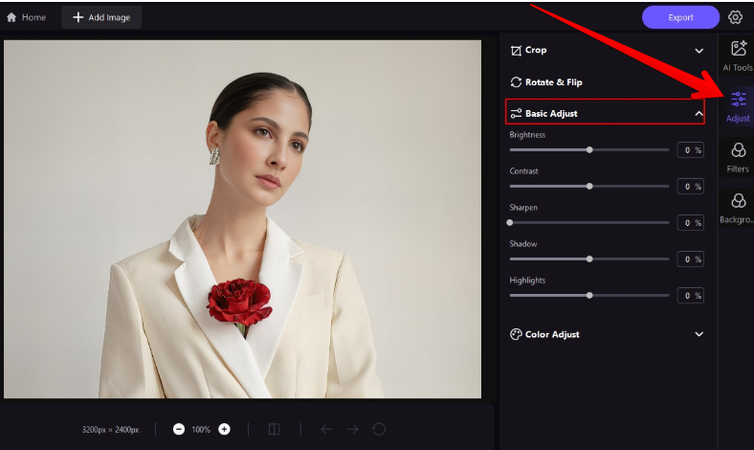The height and width of the screenshot is (450, 754).
Task: Focus the Highlights percentage field
Action: point(691,295)
